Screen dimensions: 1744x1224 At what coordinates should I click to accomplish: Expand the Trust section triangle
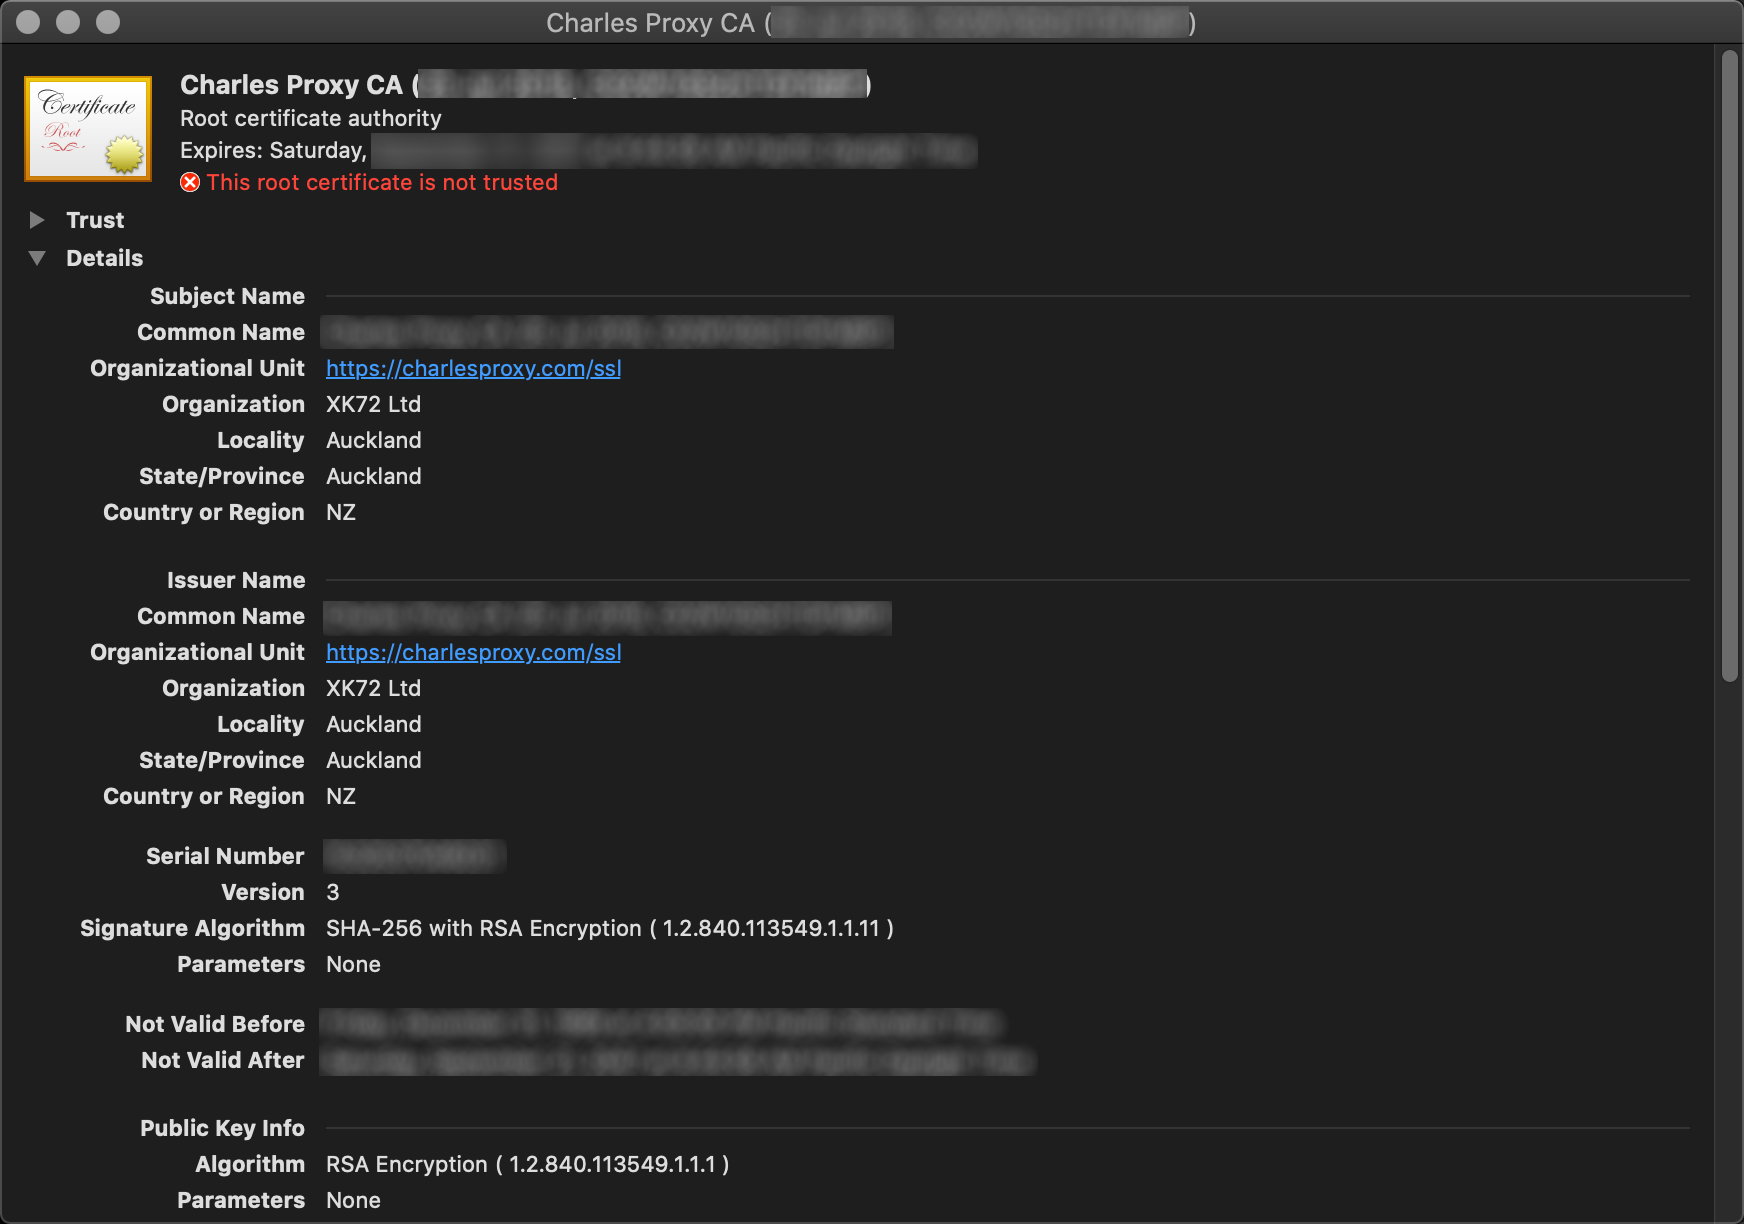coord(37,220)
